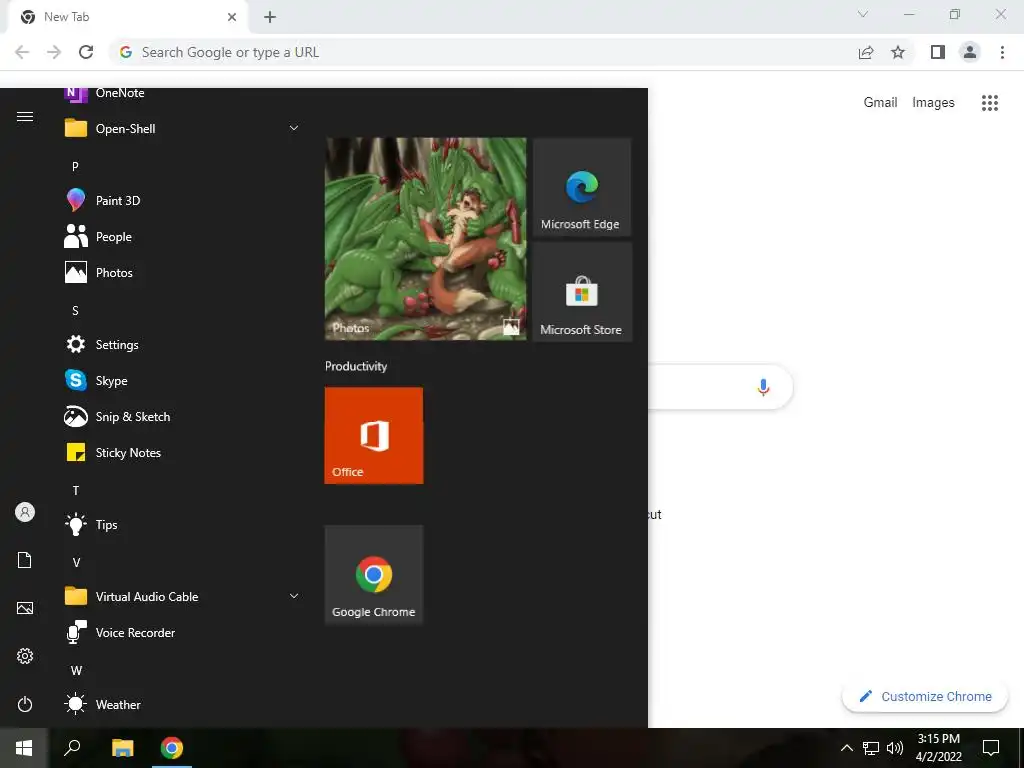
Task: Launch the Office tile
Action: pyautogui.click(x=374, y=436)
